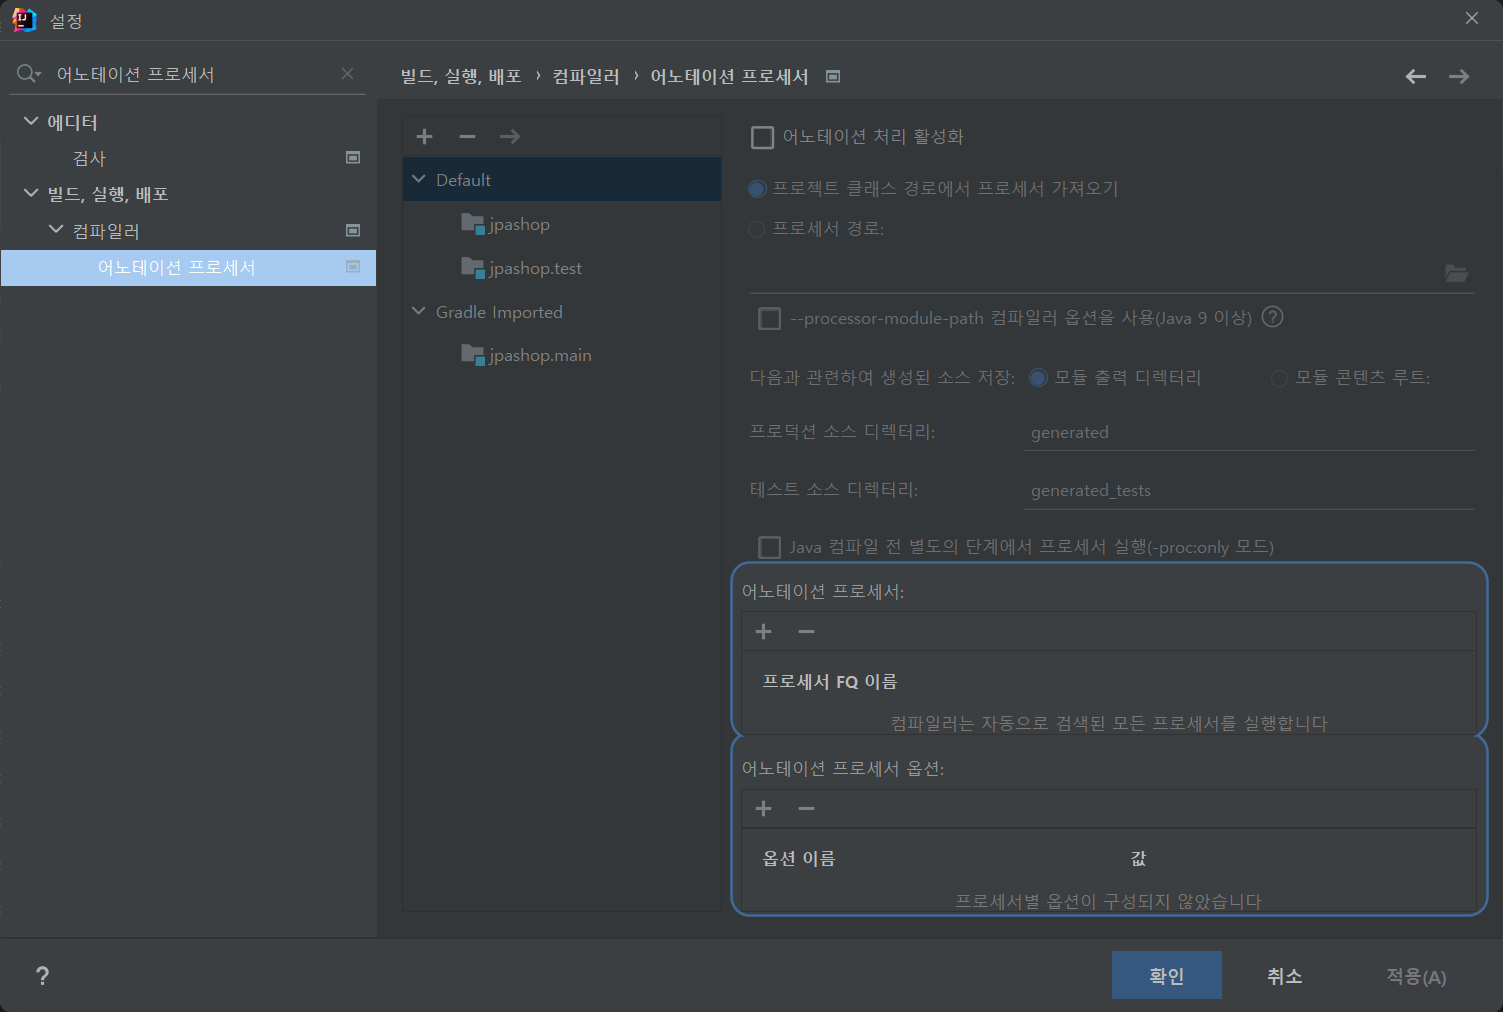
Task: Collapse the 빌드, 실행, 배포 section
Action: click(31, 193)
